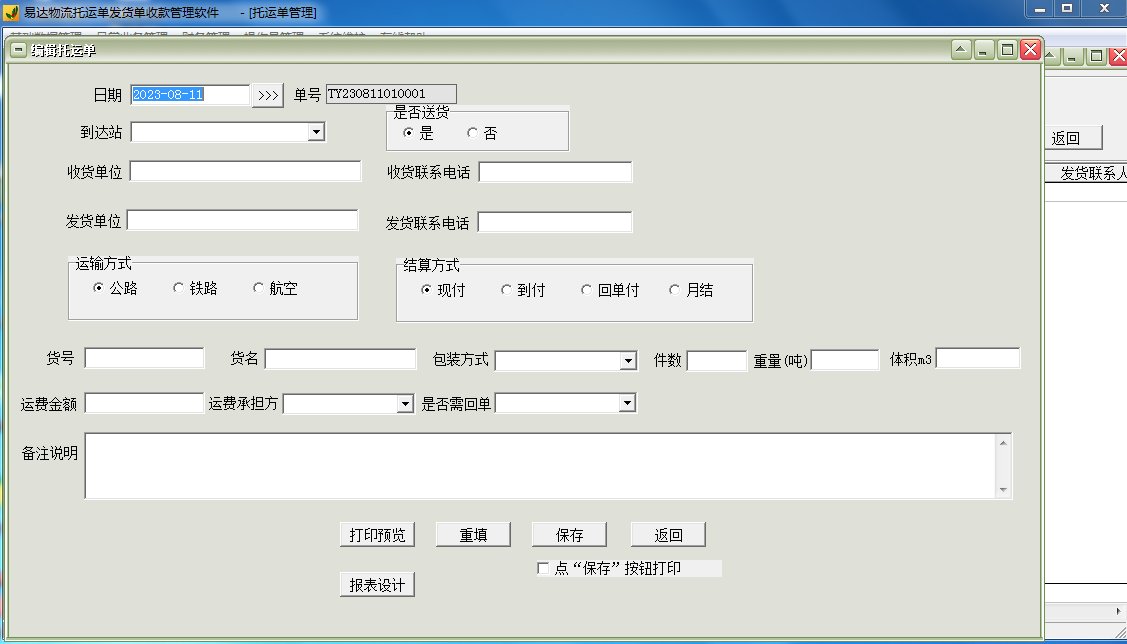Click the 重填 reset button
The image size is (1127, 644).
tap(473, 535)
